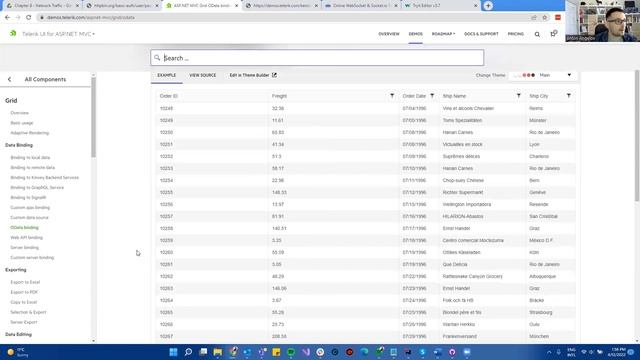Open the taskbar clock and date
Viewport: 640px width, 360px height.
[618, 352]
